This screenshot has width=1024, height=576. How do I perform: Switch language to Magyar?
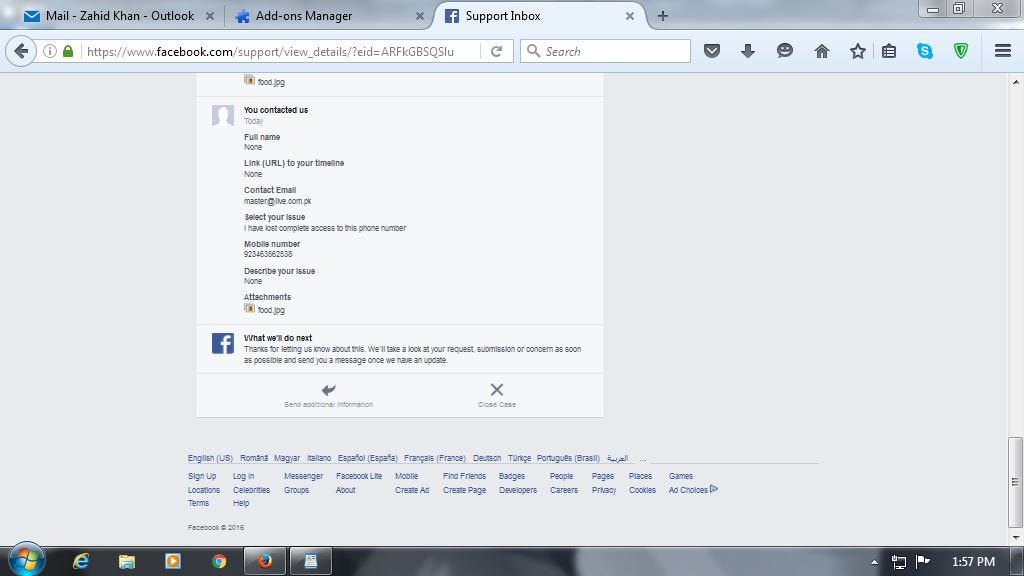pos(287,458)
